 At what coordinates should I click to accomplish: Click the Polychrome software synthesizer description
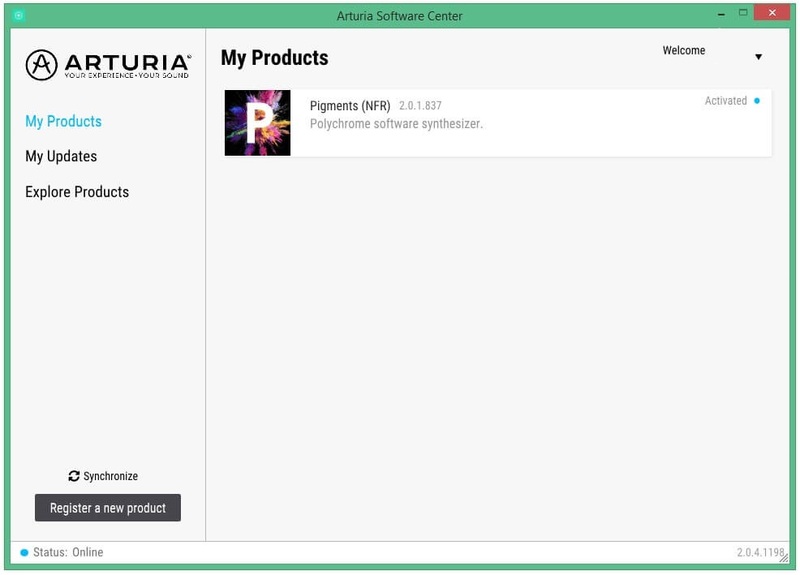click(x=396, y=124)
